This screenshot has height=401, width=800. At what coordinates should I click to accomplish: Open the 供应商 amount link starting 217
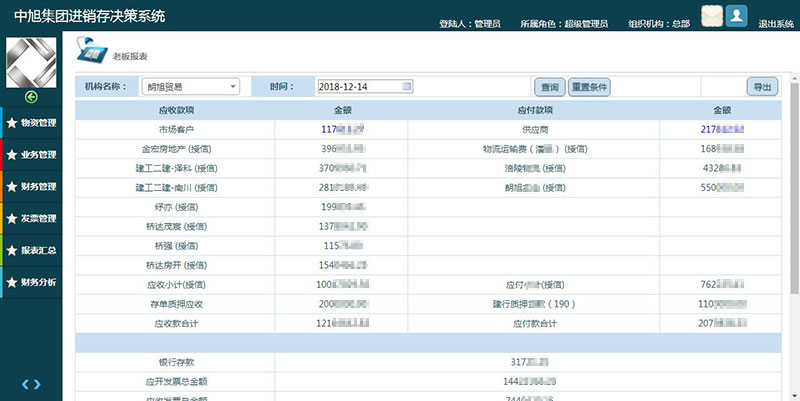click(x=722, y=130)
